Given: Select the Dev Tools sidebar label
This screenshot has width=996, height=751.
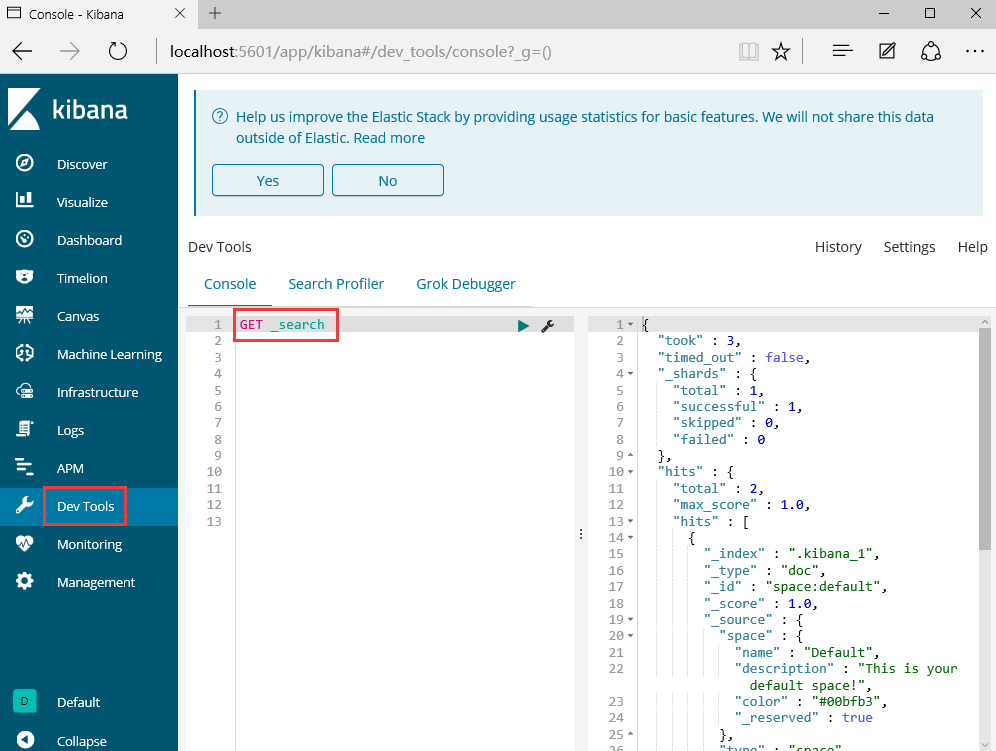Looking at the screenshot, I should pyautogui.click(x=85, y=506).
